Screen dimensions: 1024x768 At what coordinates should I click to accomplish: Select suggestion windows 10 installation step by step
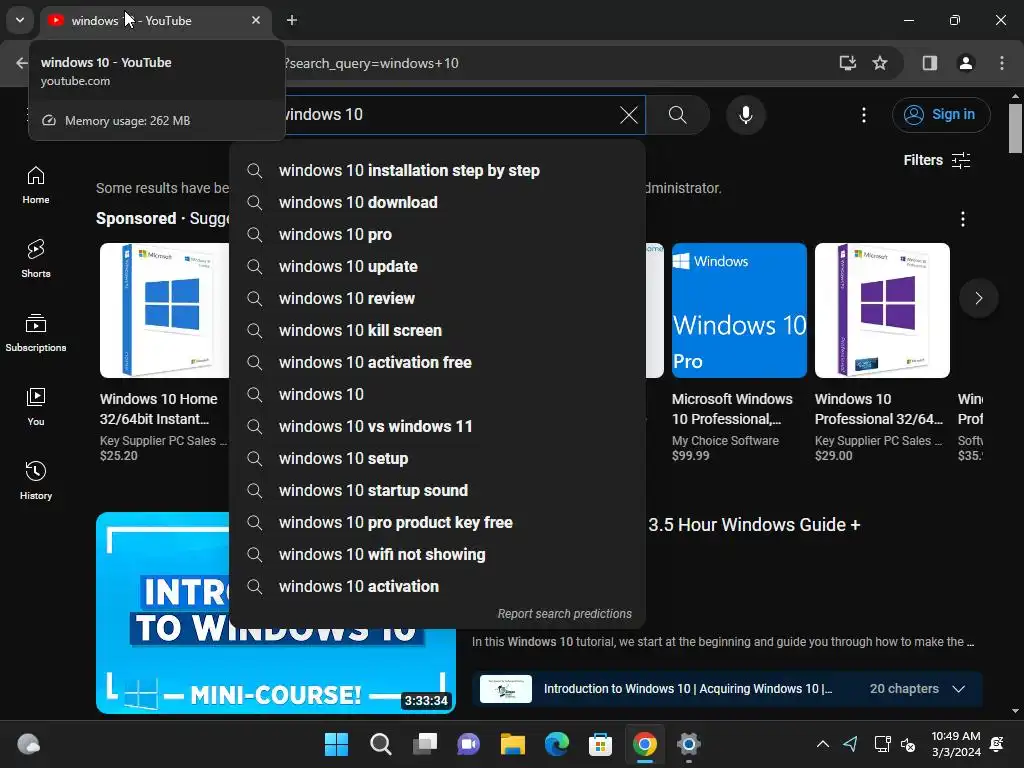click(438, 170)
